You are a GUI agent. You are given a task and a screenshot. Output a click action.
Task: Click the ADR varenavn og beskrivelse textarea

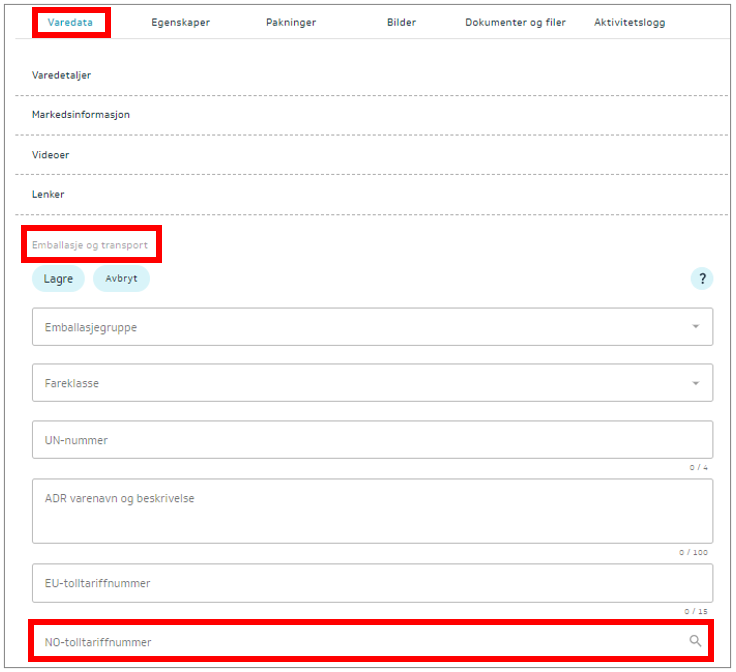(x=372, y=511)
